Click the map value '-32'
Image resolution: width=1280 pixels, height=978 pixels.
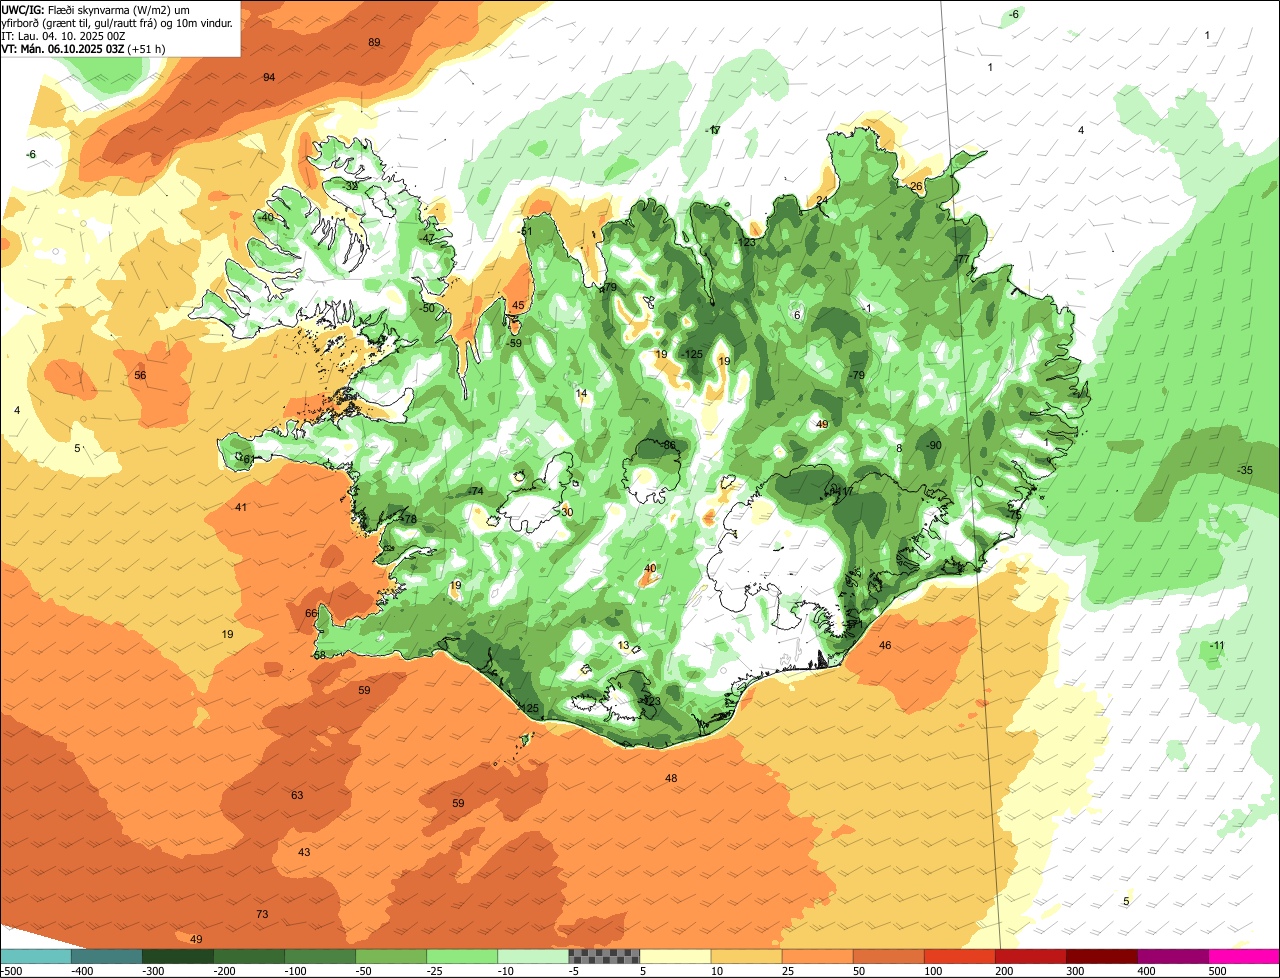pos(350,186)
